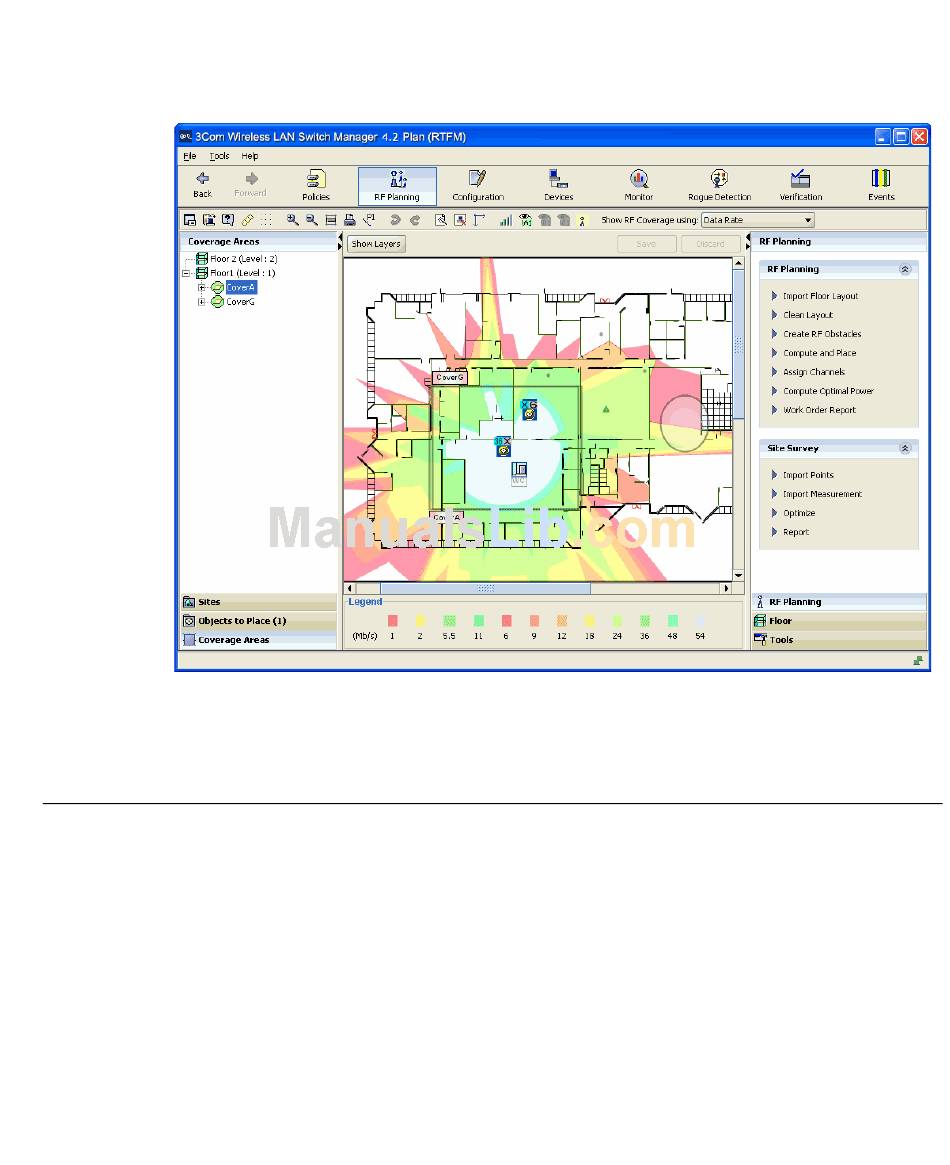Viewport: 950px width, 1165px height.
Task: Switch to Objects to Place (1) tab
Action: pyautogui.click(x=258, y=620)
